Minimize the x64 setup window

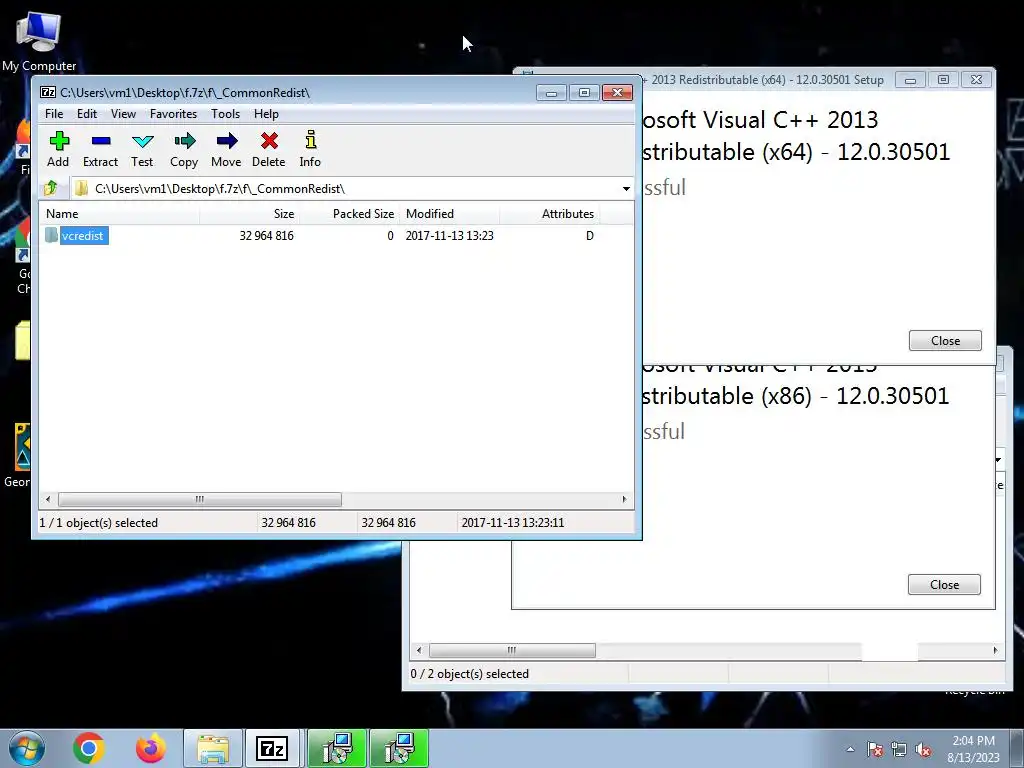click(x=910, y=80)
